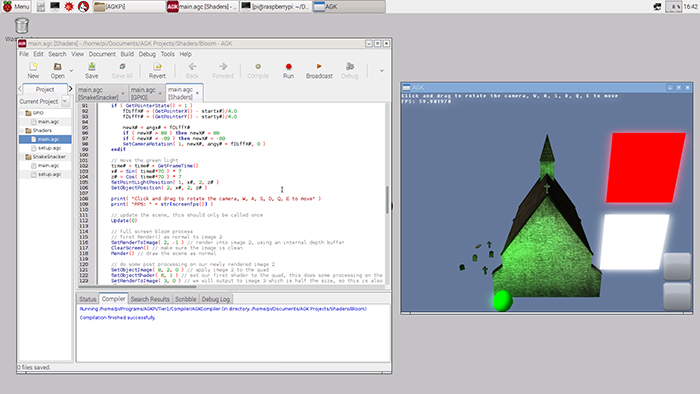Click the editor vertical scrollbar thumb
Image resolution: width=700 pixels, height=394 pixels.
[x=387, y=199]
